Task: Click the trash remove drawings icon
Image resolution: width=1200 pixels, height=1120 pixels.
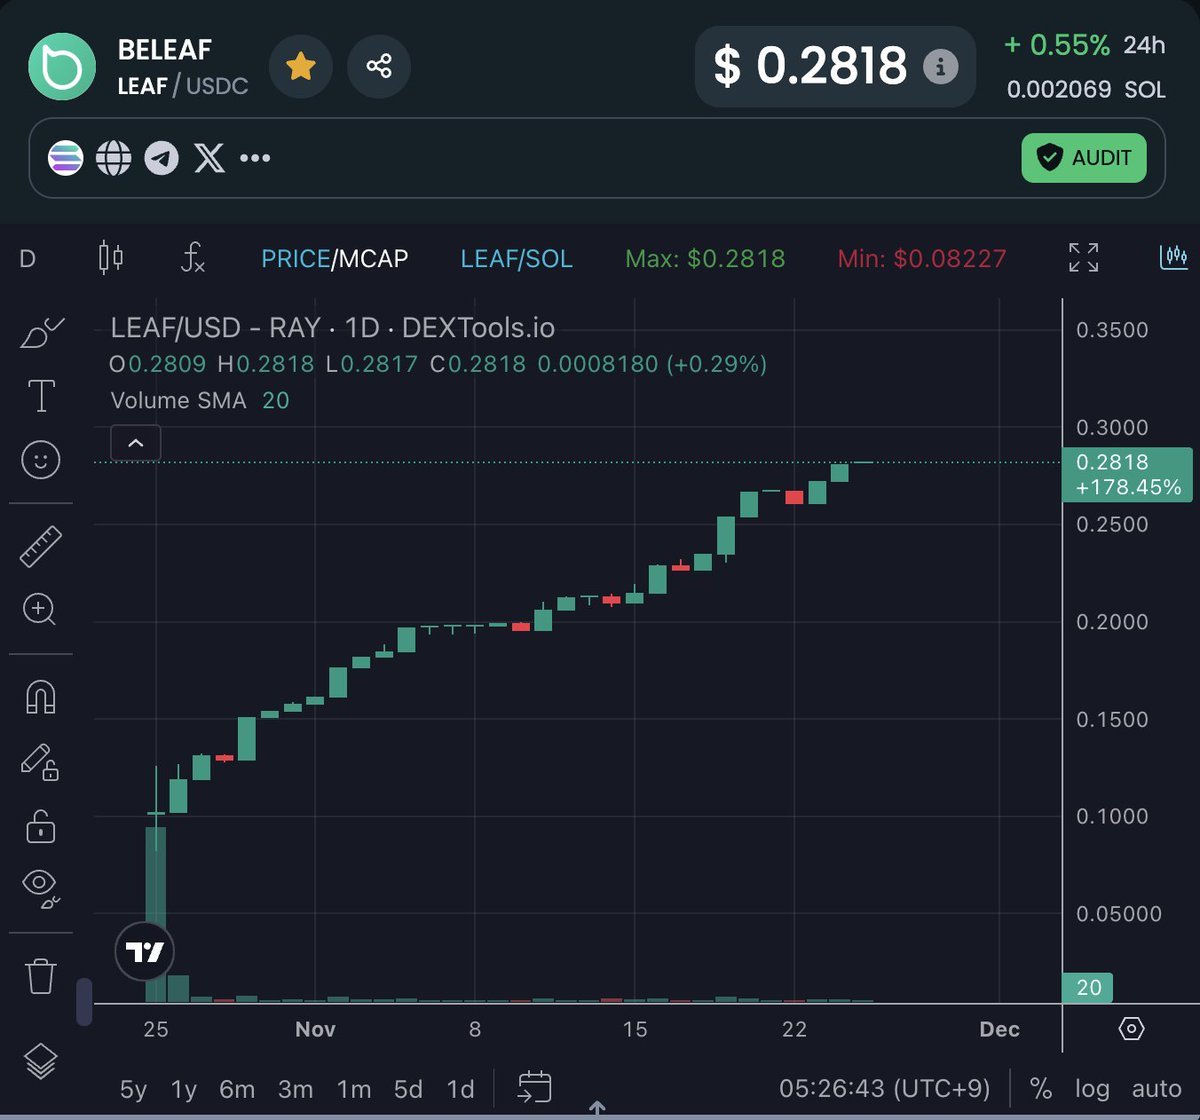Action: (41, 975)
